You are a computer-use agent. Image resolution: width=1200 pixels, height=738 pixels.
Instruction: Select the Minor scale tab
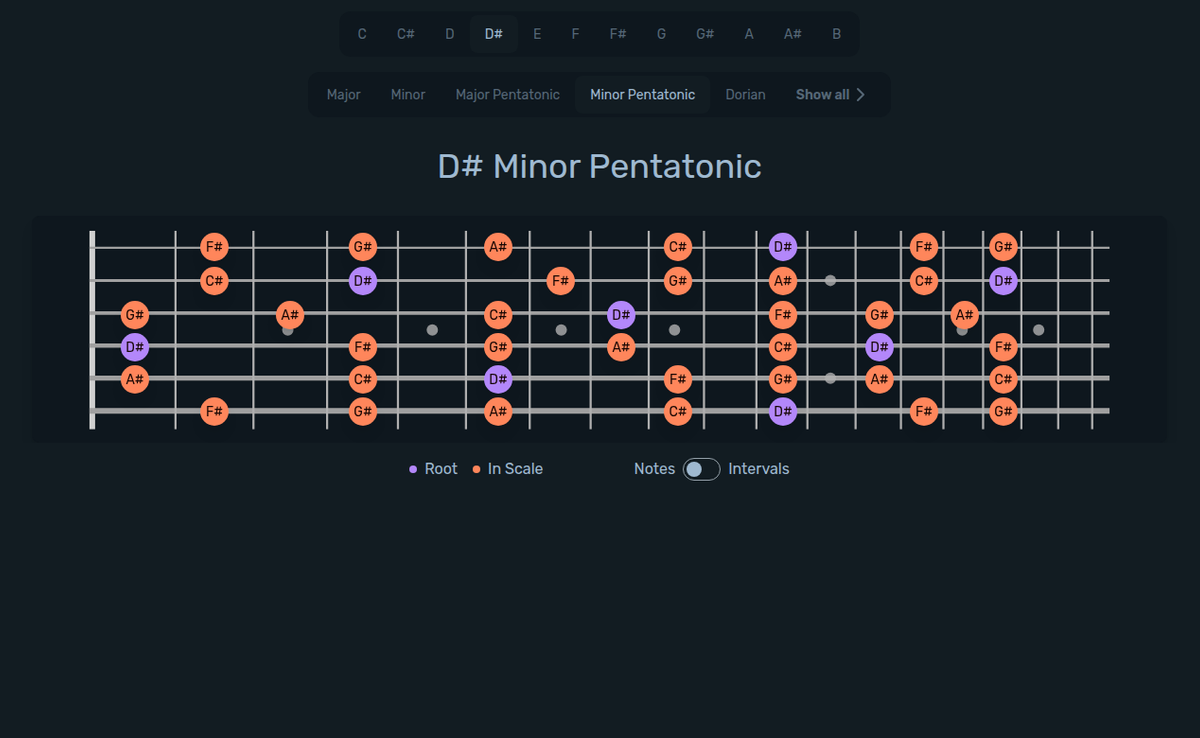[x=408, y=94]
